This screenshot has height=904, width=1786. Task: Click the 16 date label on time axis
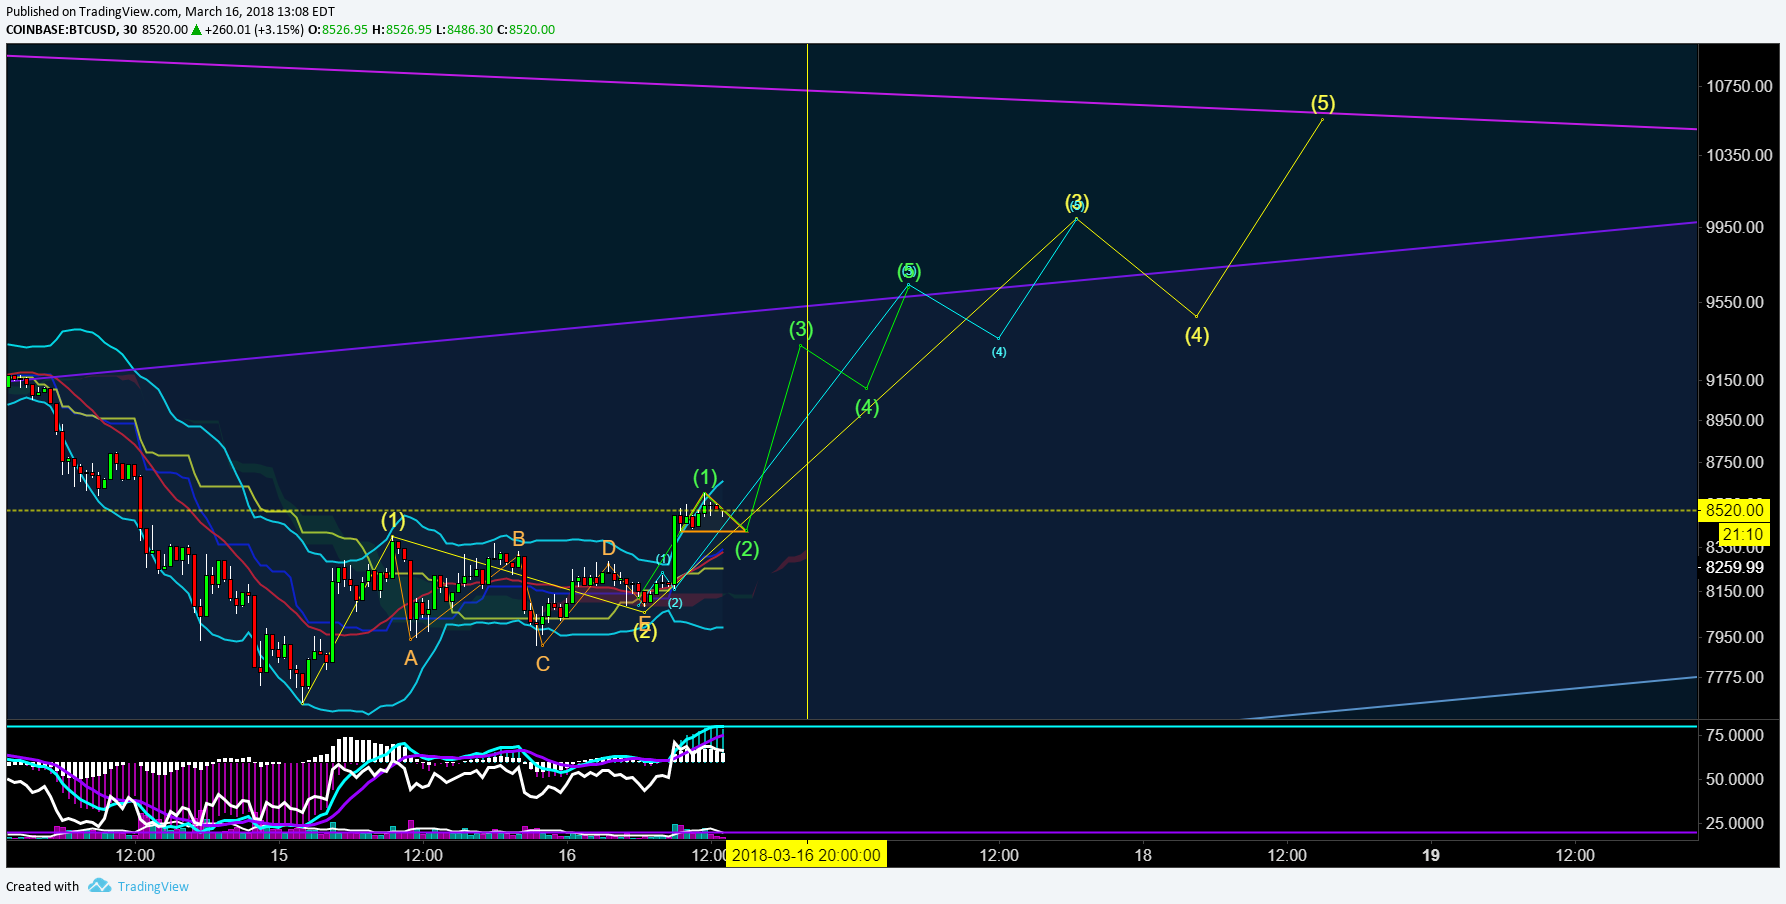[x=567, y=855]
